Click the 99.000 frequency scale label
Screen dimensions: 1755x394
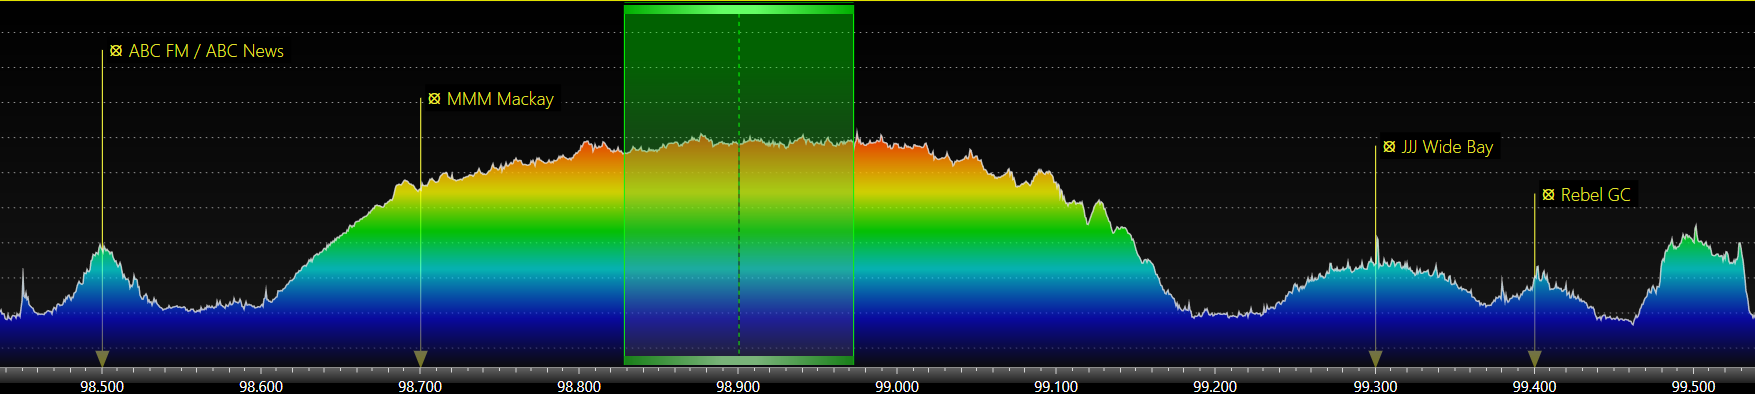point(897,386)
